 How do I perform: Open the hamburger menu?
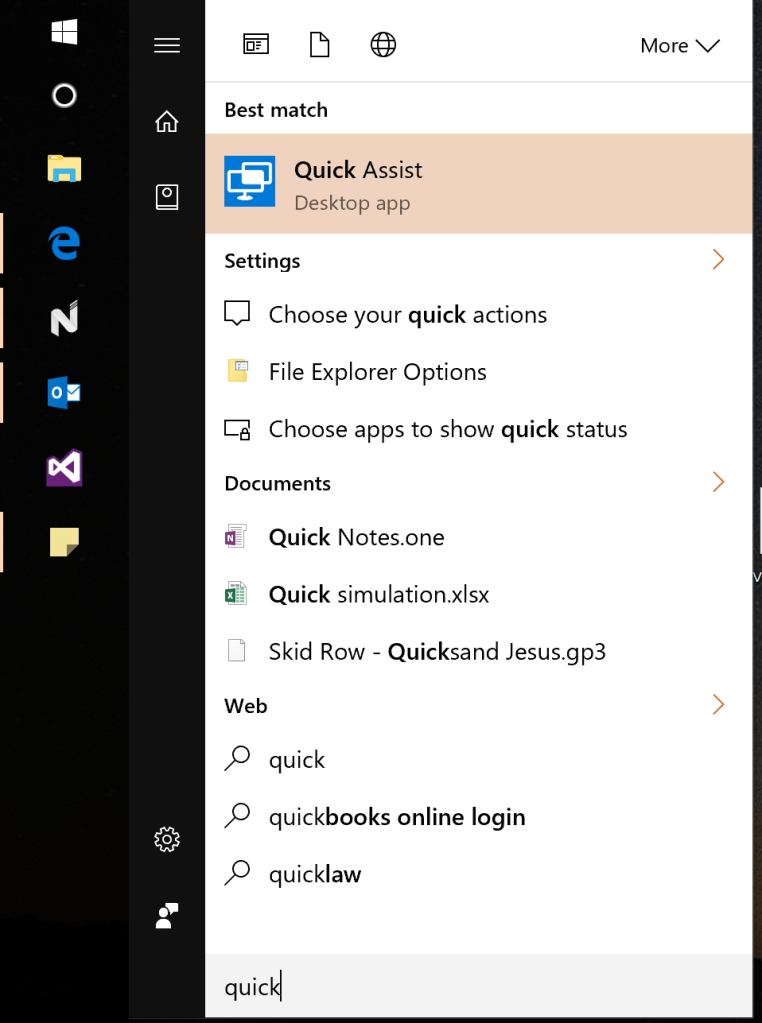(166, 44)
